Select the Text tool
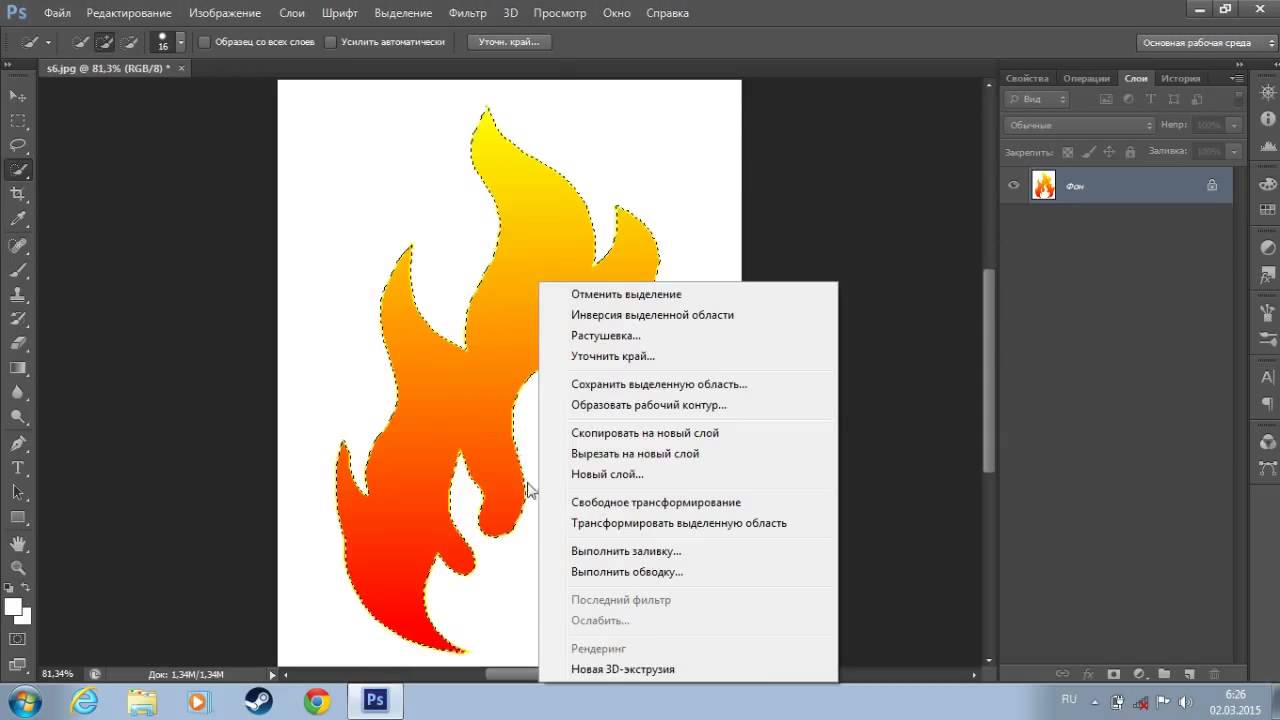Viewport: 1280px width, 720px height. coord(18,468)
